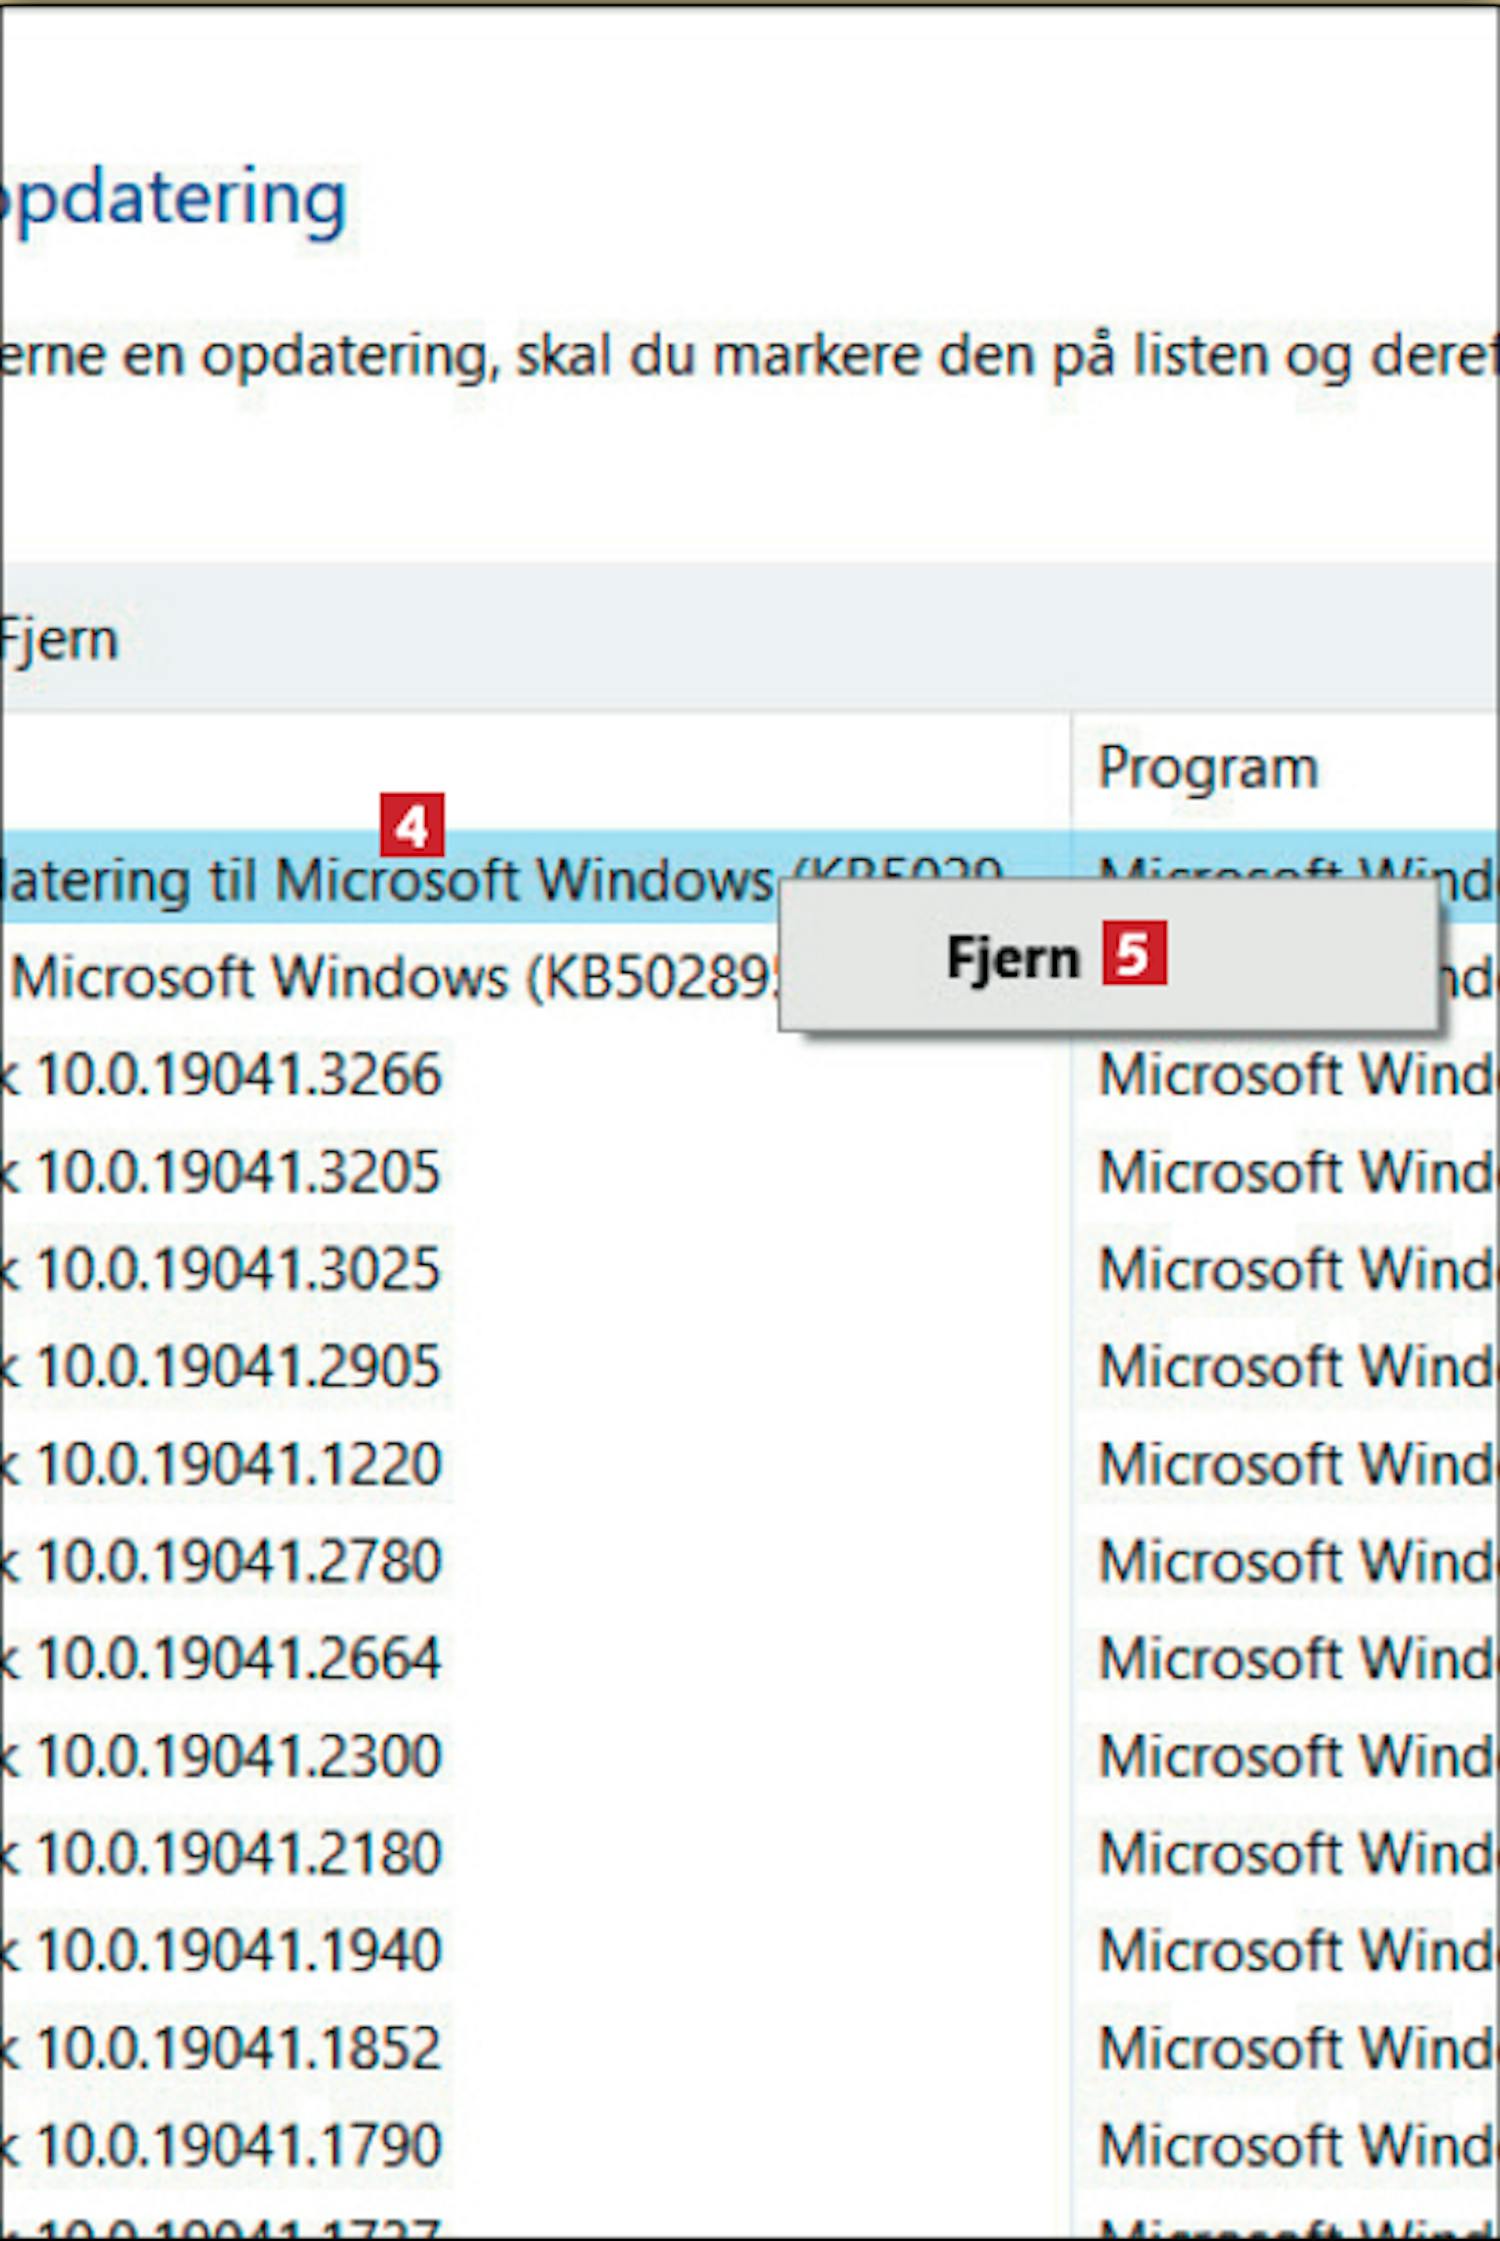Viewport: 1500px width, 2241px height.
Task: Click Program cell in 10.0.19041.3266 row
Action: 1298,1075
